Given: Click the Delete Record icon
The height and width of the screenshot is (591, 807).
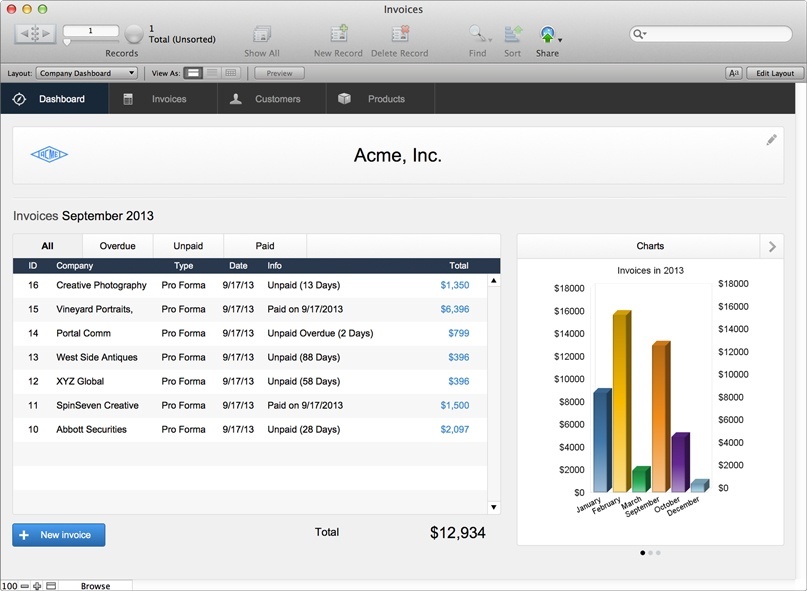Looking at the screenshot, I should point(400,34).
